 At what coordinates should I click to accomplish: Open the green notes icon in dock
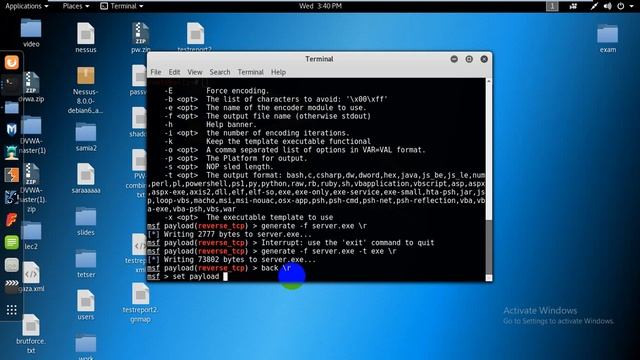point(12,242)
